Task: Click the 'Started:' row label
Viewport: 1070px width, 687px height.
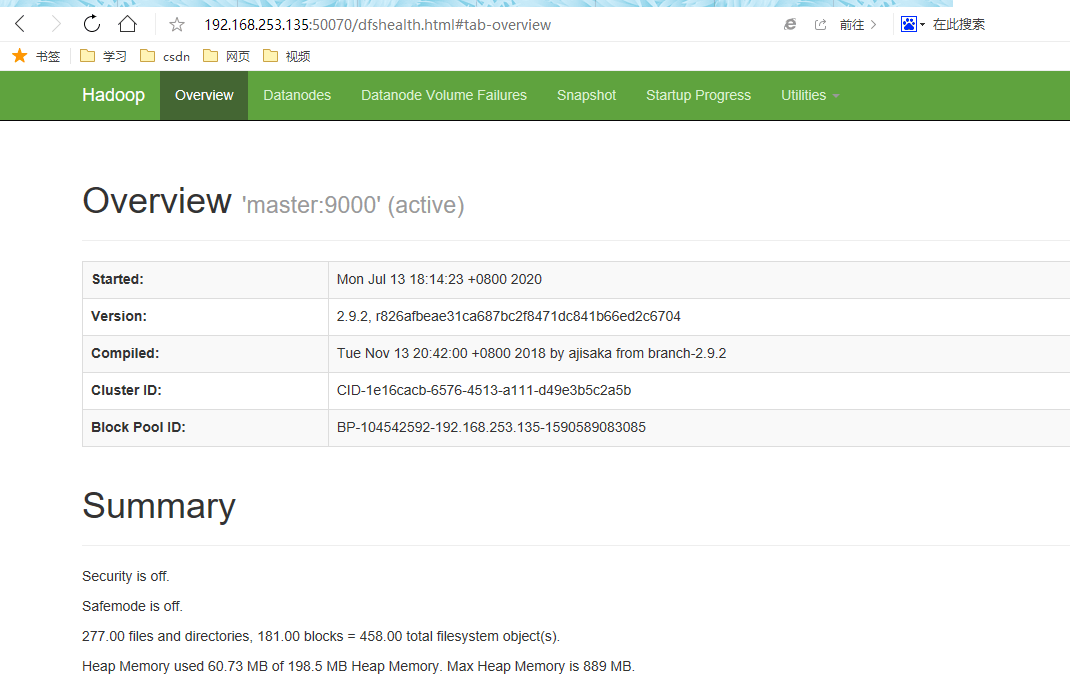Action: click(117, 280)
